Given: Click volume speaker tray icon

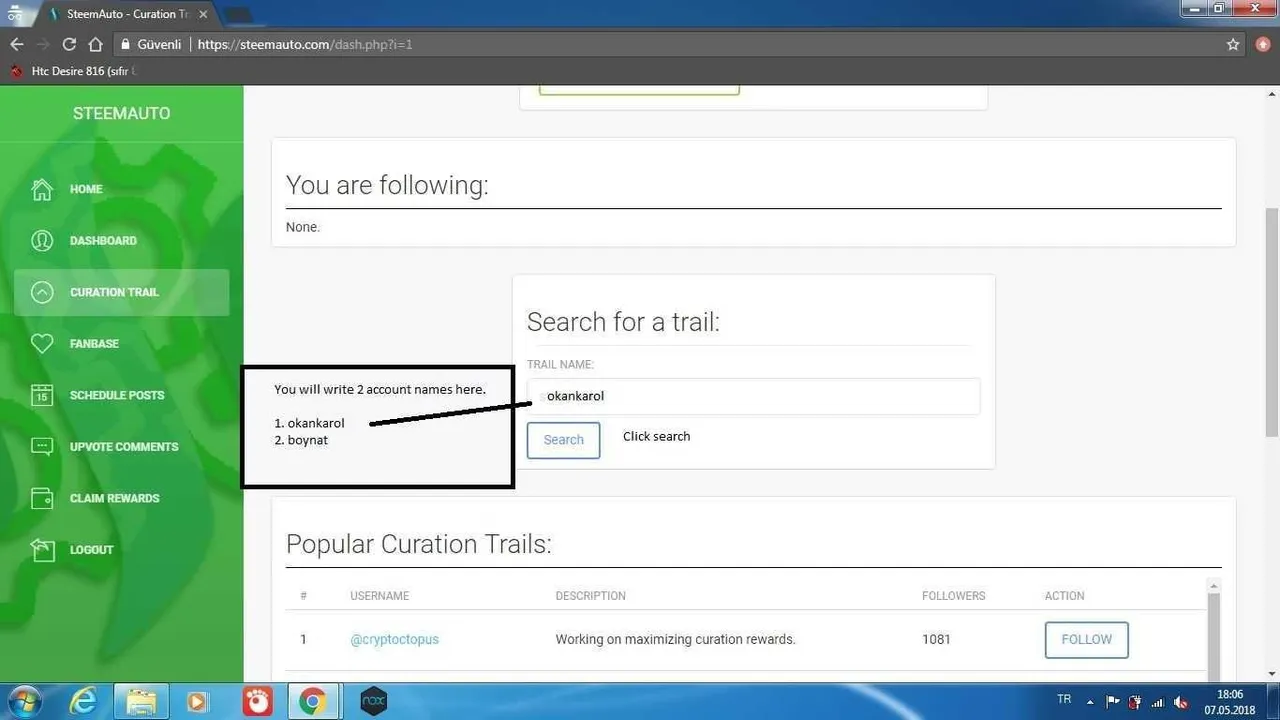Looking at the screenshot, I should [1181, 702].
